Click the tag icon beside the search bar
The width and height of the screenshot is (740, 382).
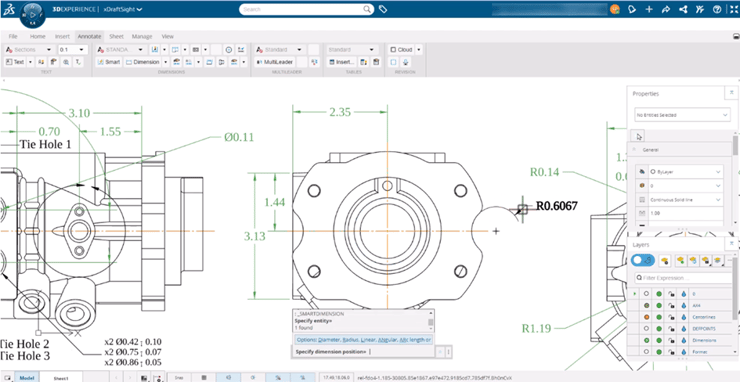(383, 9)
